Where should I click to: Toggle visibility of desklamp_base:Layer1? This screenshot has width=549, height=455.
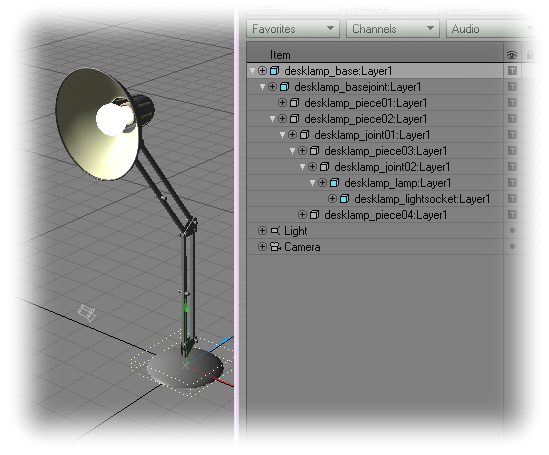pos(512,71)
